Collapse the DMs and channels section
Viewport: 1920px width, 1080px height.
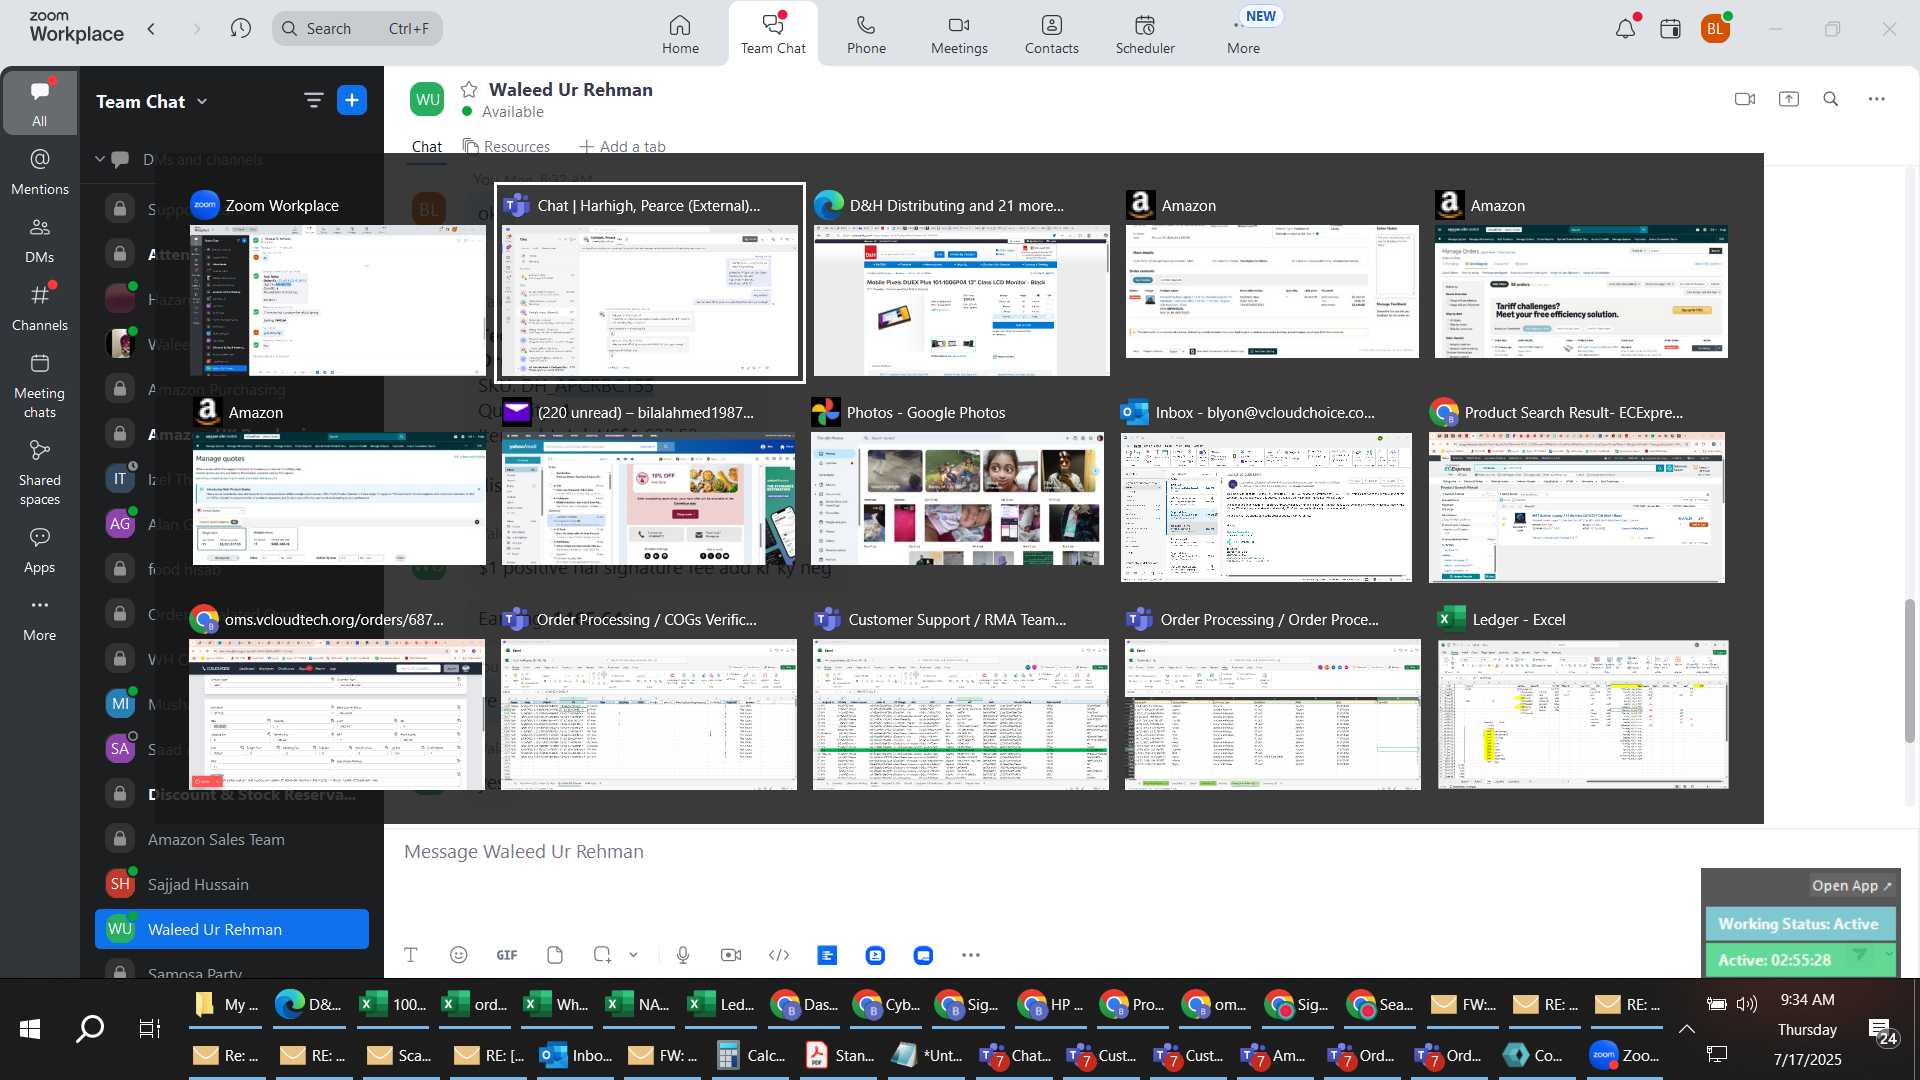(x=100, y=159)
